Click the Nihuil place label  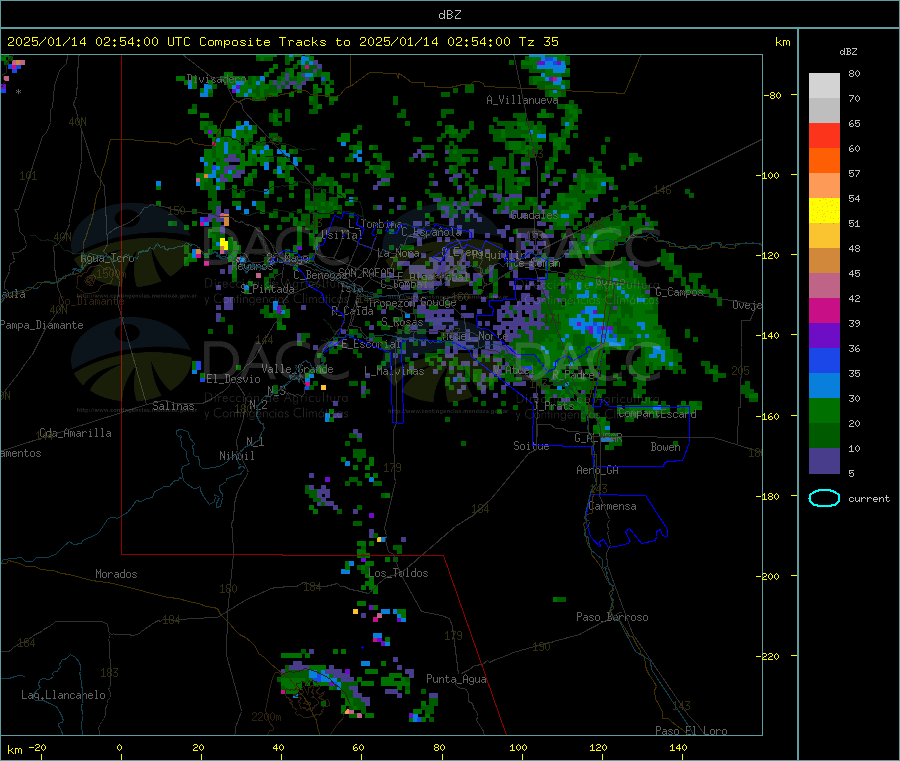point(236,456)
